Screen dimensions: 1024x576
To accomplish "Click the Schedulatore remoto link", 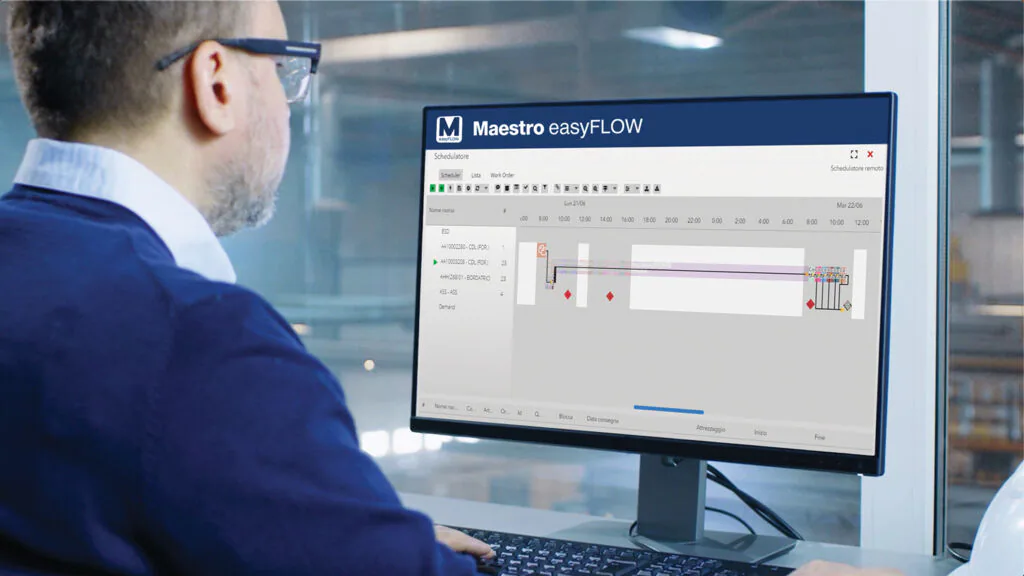I will click(x=856, y=169).
